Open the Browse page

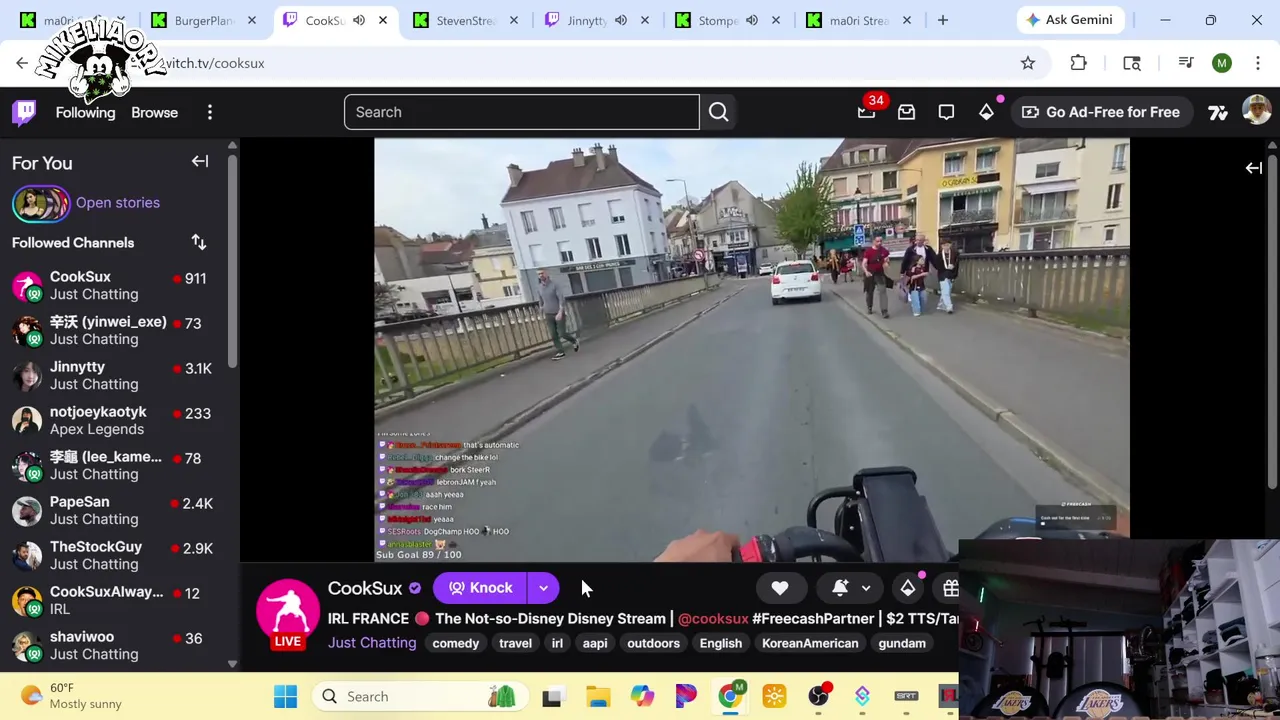coord(154,112)
